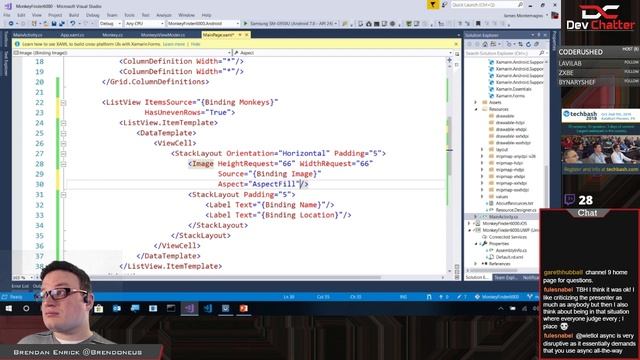640x360 pixels.
Task: Click in the Search Solution Explorer box
Action: (505, 53)
